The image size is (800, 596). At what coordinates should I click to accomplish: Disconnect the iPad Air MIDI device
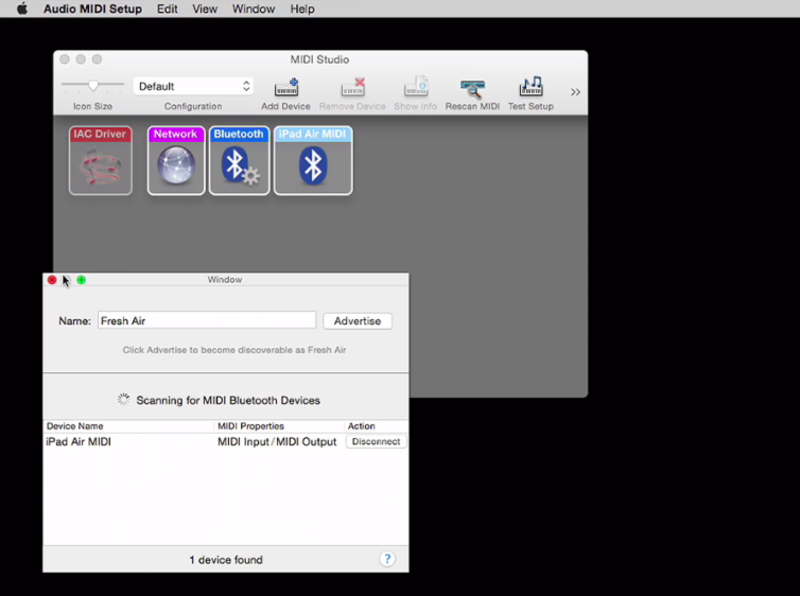(376, 441)
